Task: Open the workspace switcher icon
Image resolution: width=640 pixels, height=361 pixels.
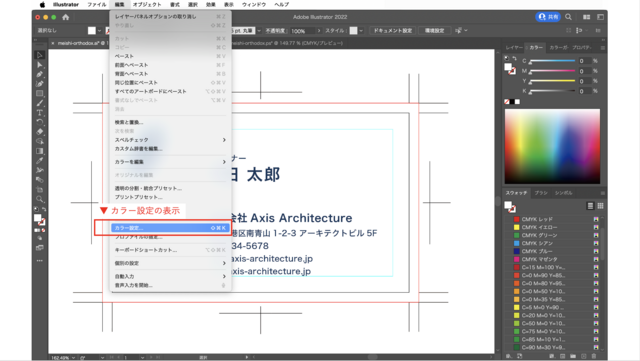Action: [x=600, y=17]
